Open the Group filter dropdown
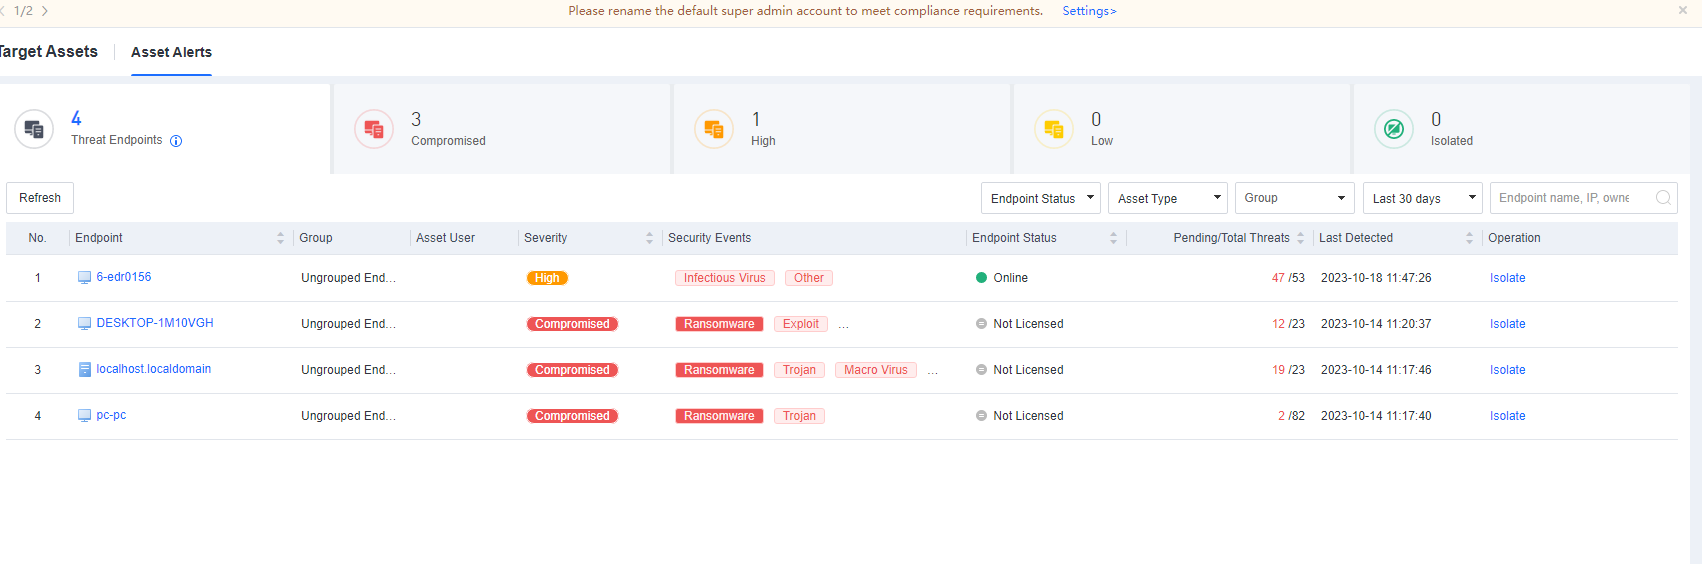 [1294, 198]
